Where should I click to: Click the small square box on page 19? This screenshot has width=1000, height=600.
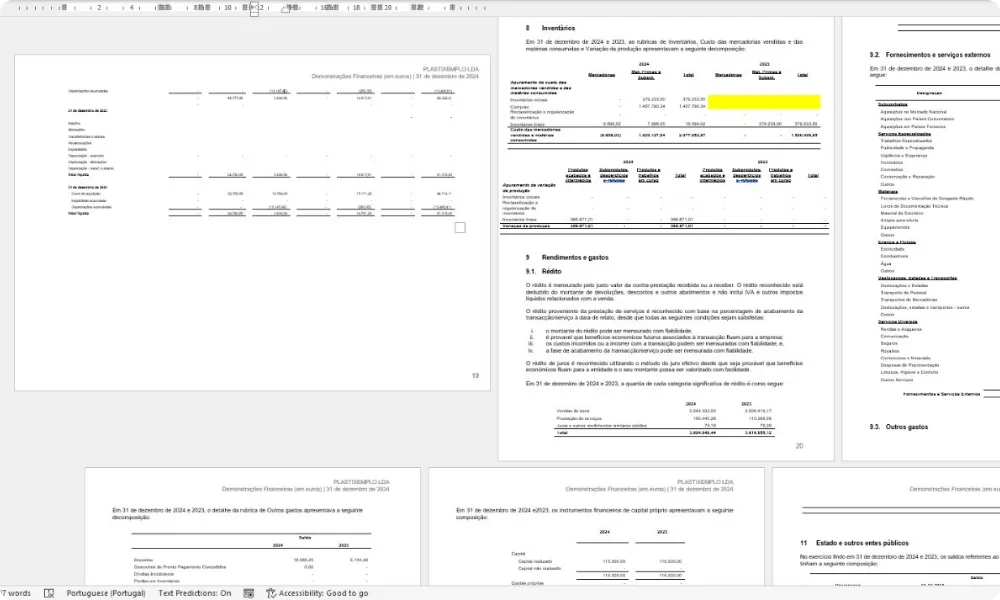pyautogui.click(x=460, y=228)
